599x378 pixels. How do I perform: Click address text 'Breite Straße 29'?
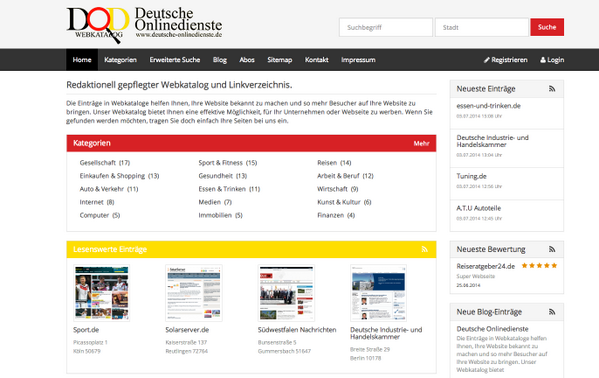click(x=370, y=349)
